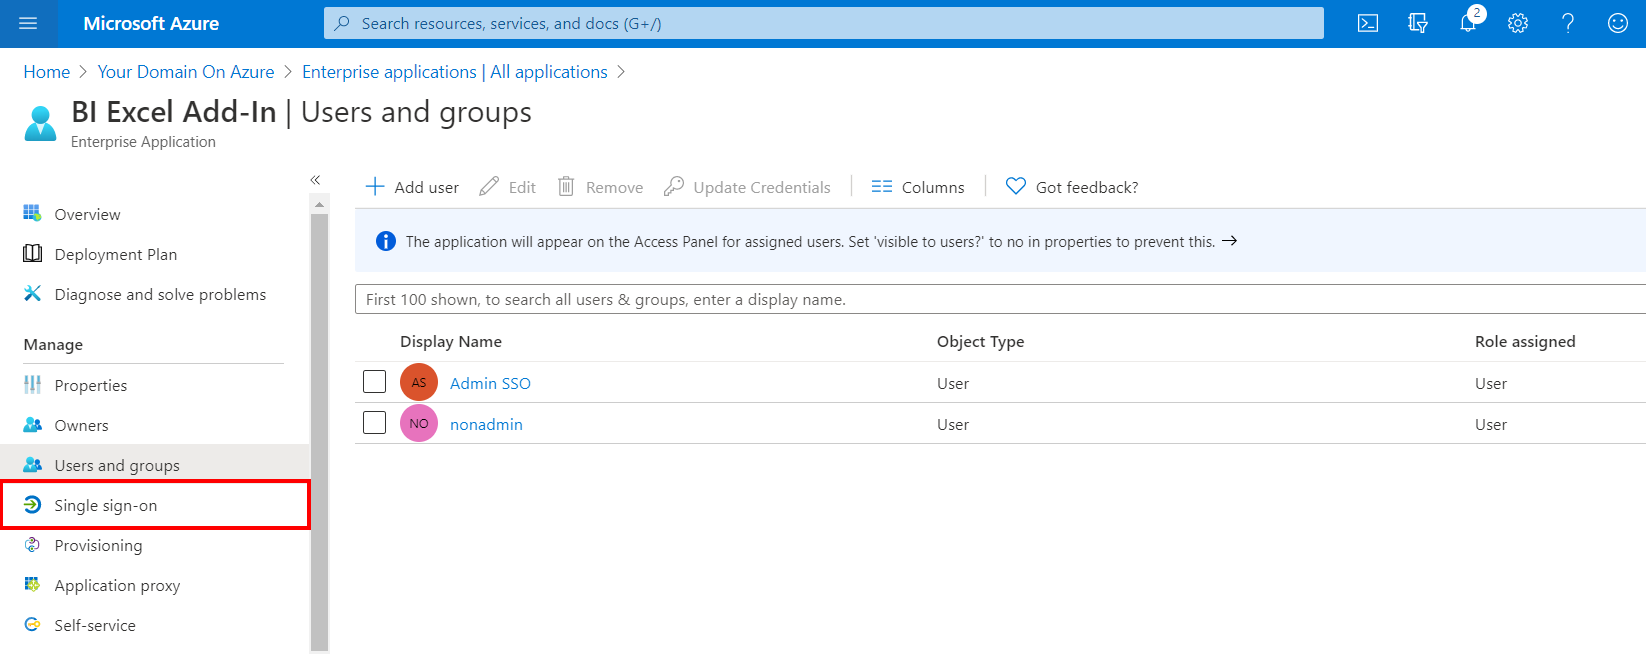
Task: Click the Add user label
Action: 427,187
